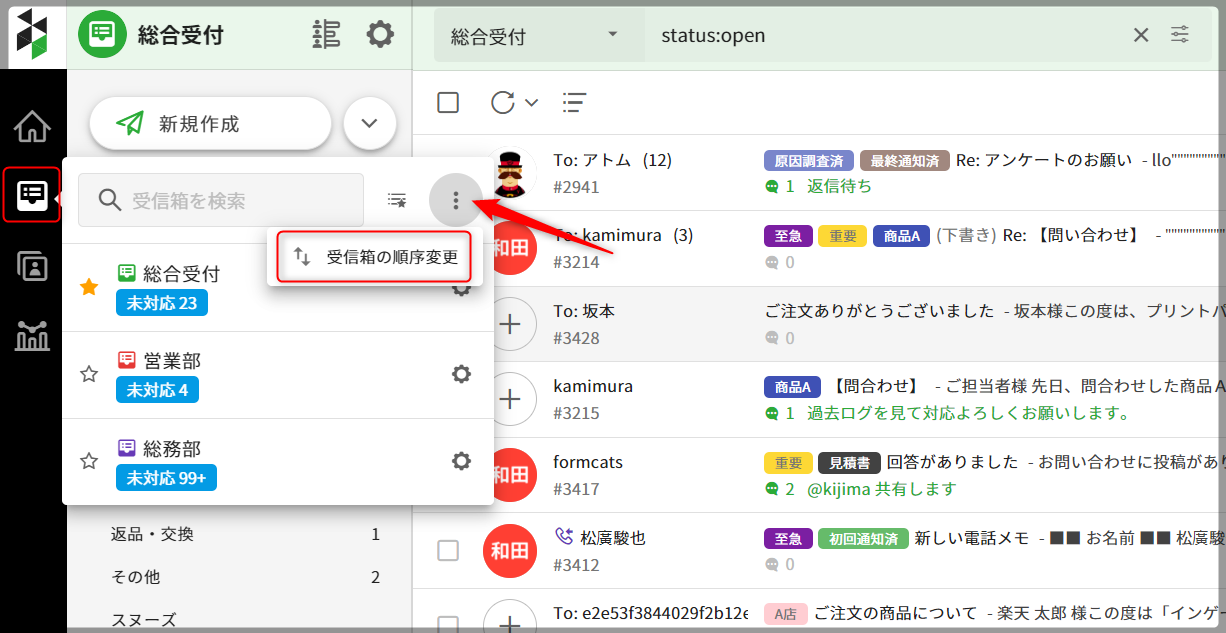Star the 営業部 inbox as favorite
This screenshot has height=633, width=1226.
[x=89, y=374]
